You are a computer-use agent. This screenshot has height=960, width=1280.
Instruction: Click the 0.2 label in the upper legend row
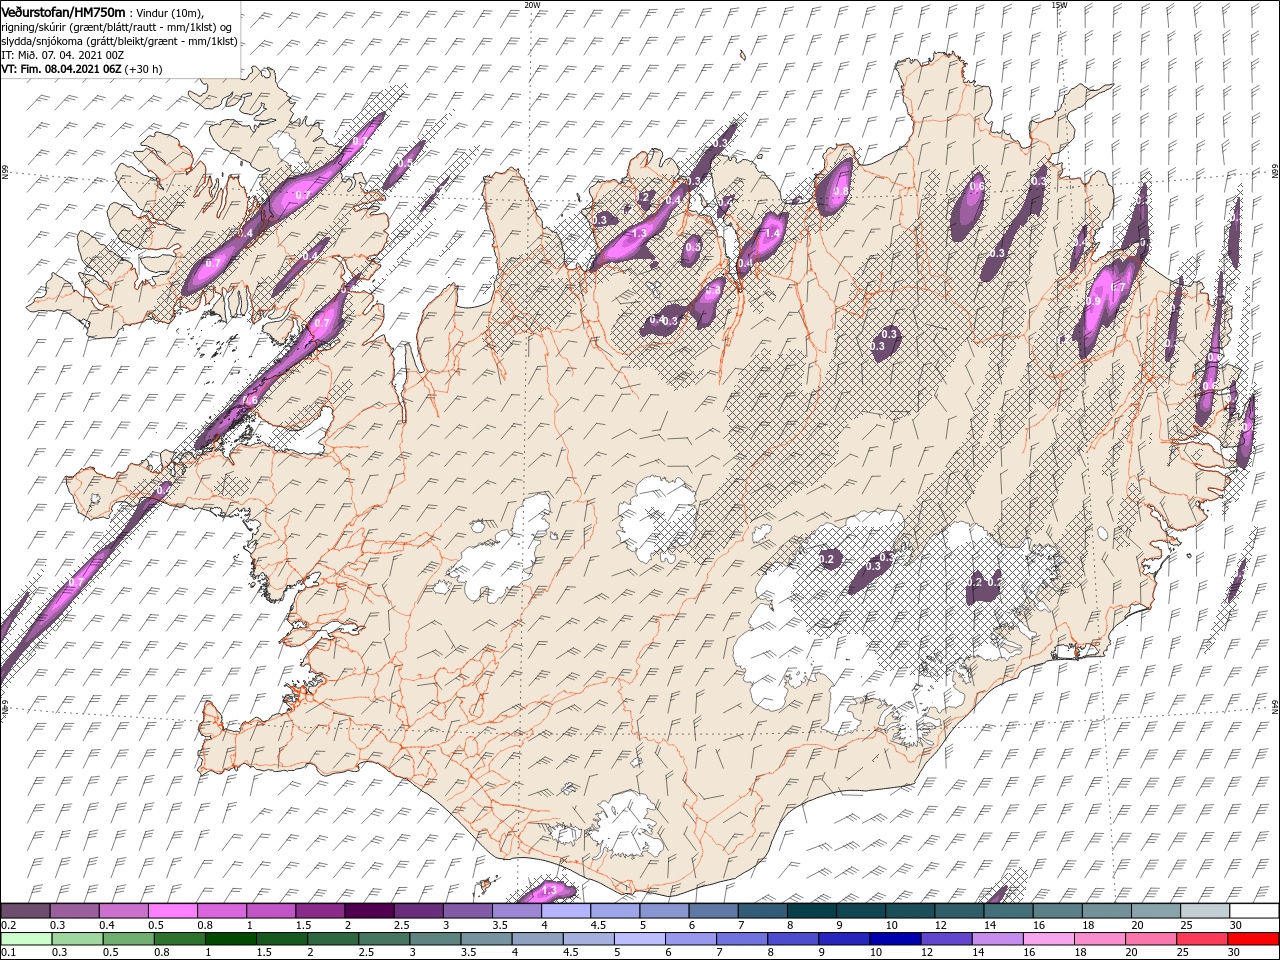point(9,925)
